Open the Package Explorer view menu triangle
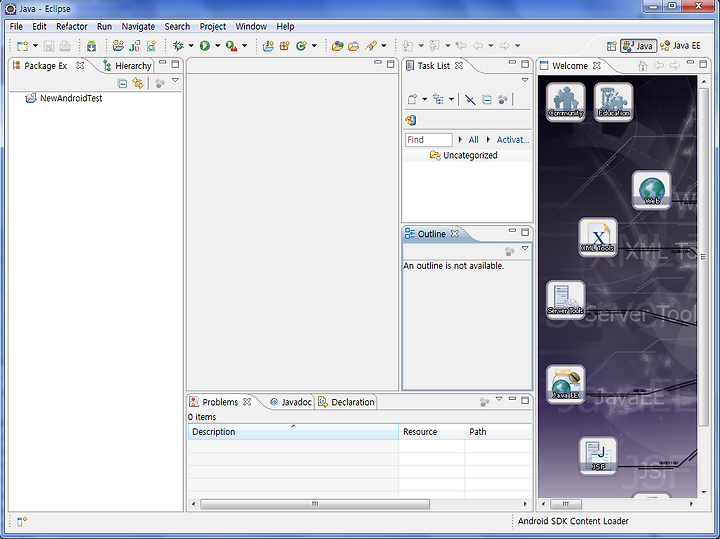The height and width of the screenshot is (539, 720). 175,80
